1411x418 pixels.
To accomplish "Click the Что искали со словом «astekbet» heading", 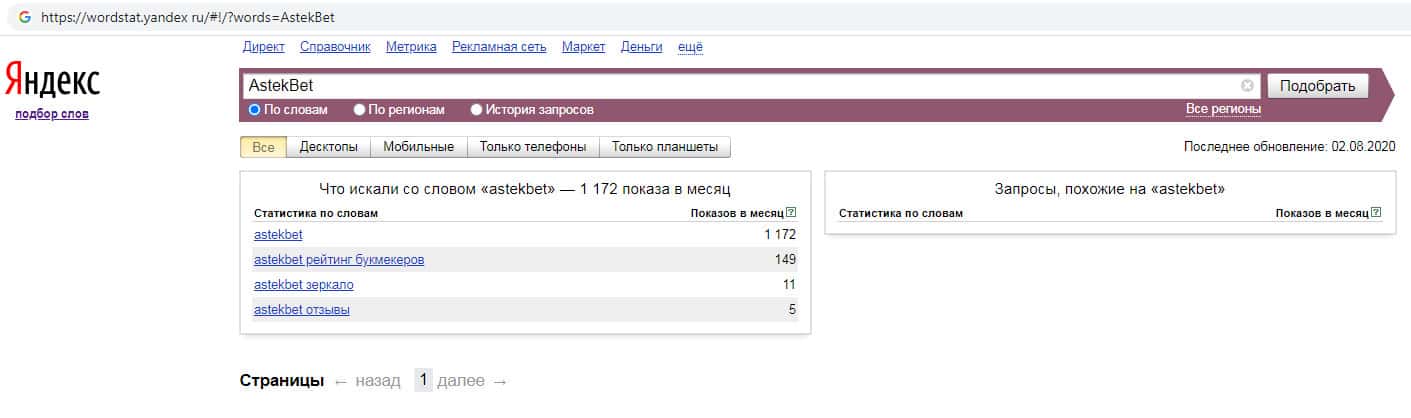I will [x=525, y=188].
